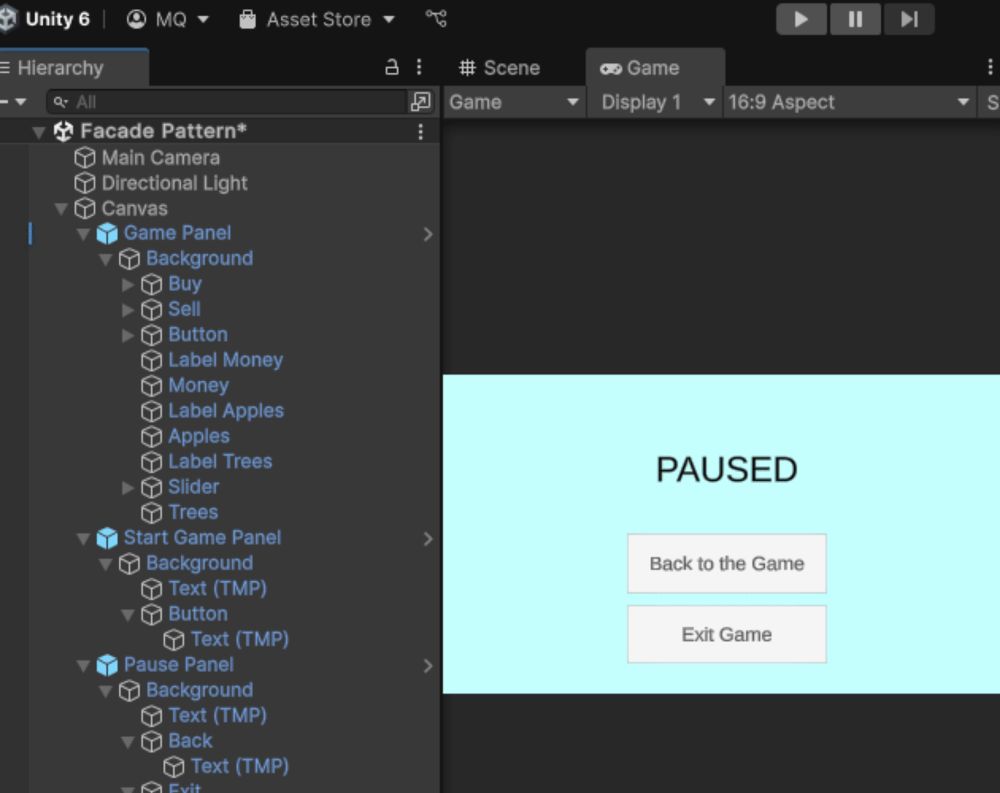Focus the Hierarchy search field

click(226, 101)
